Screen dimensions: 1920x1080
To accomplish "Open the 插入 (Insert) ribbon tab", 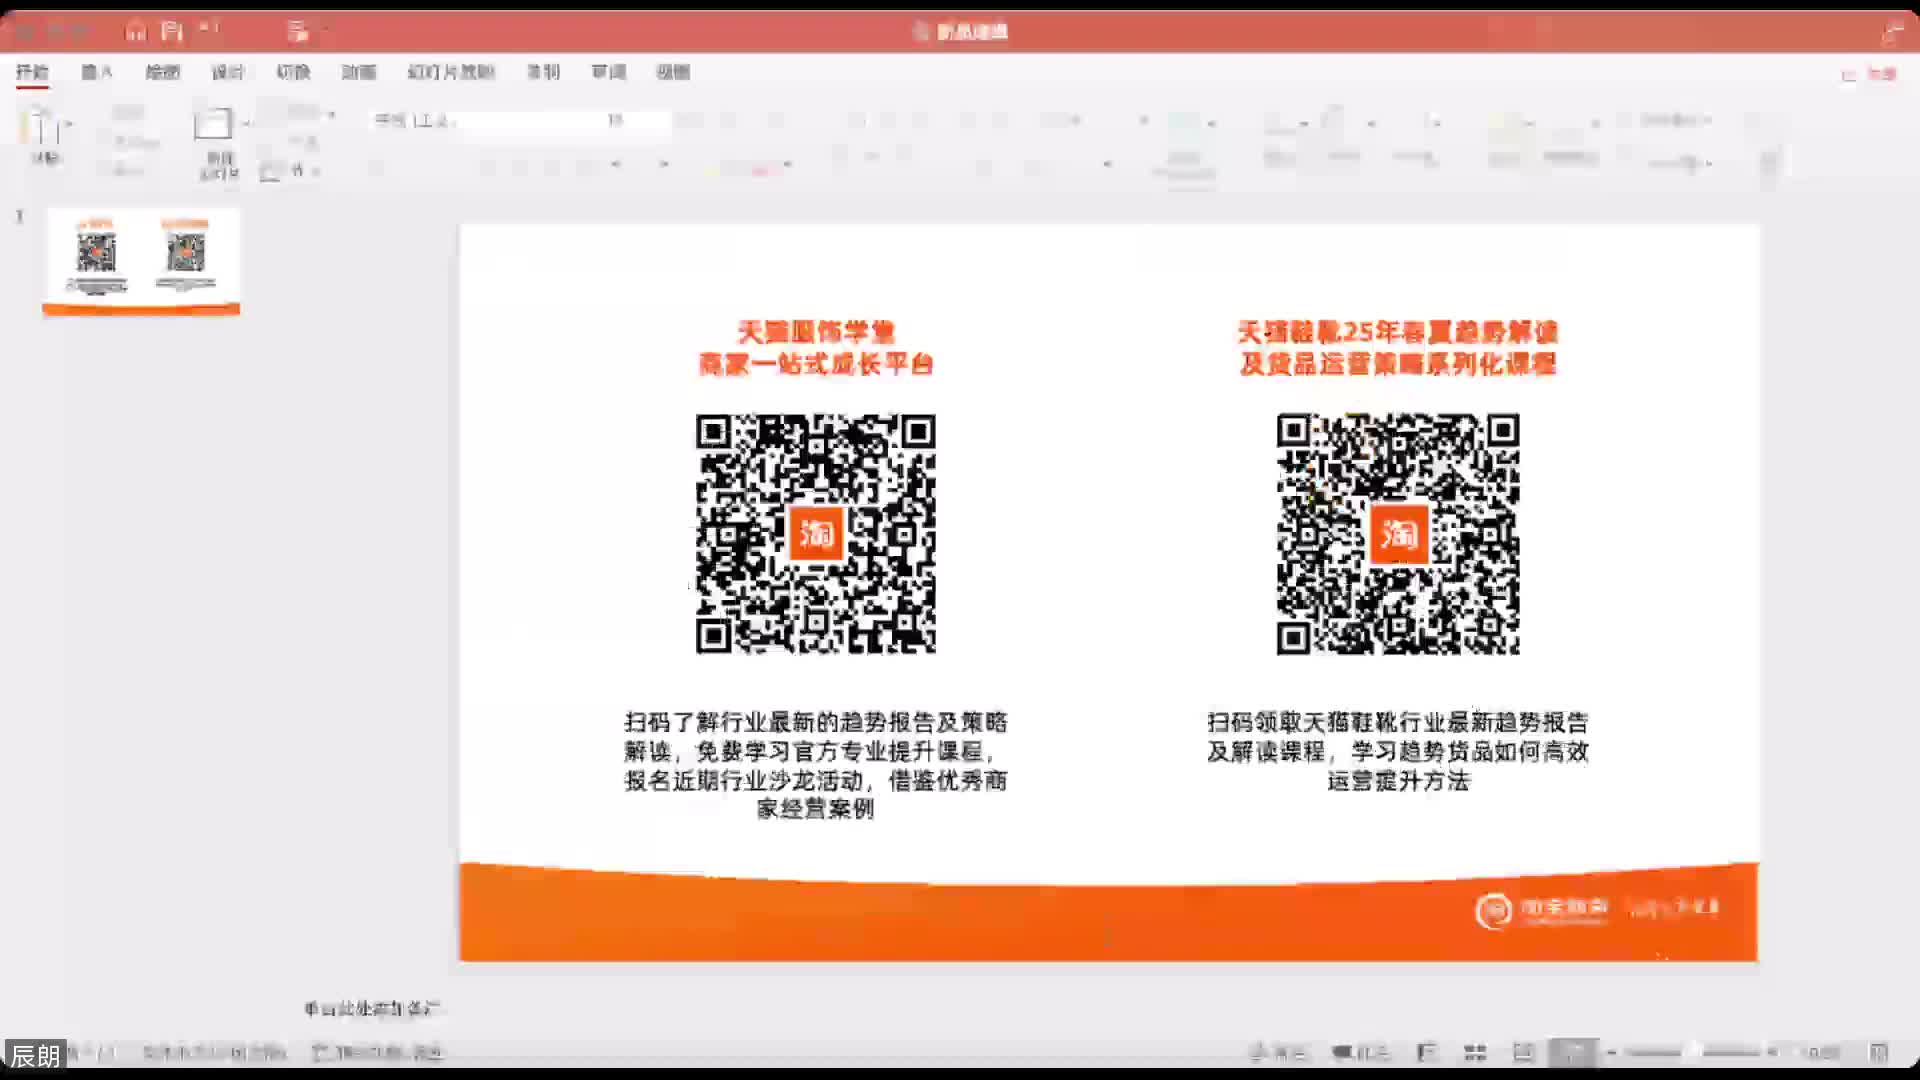I will coord(97,72).
